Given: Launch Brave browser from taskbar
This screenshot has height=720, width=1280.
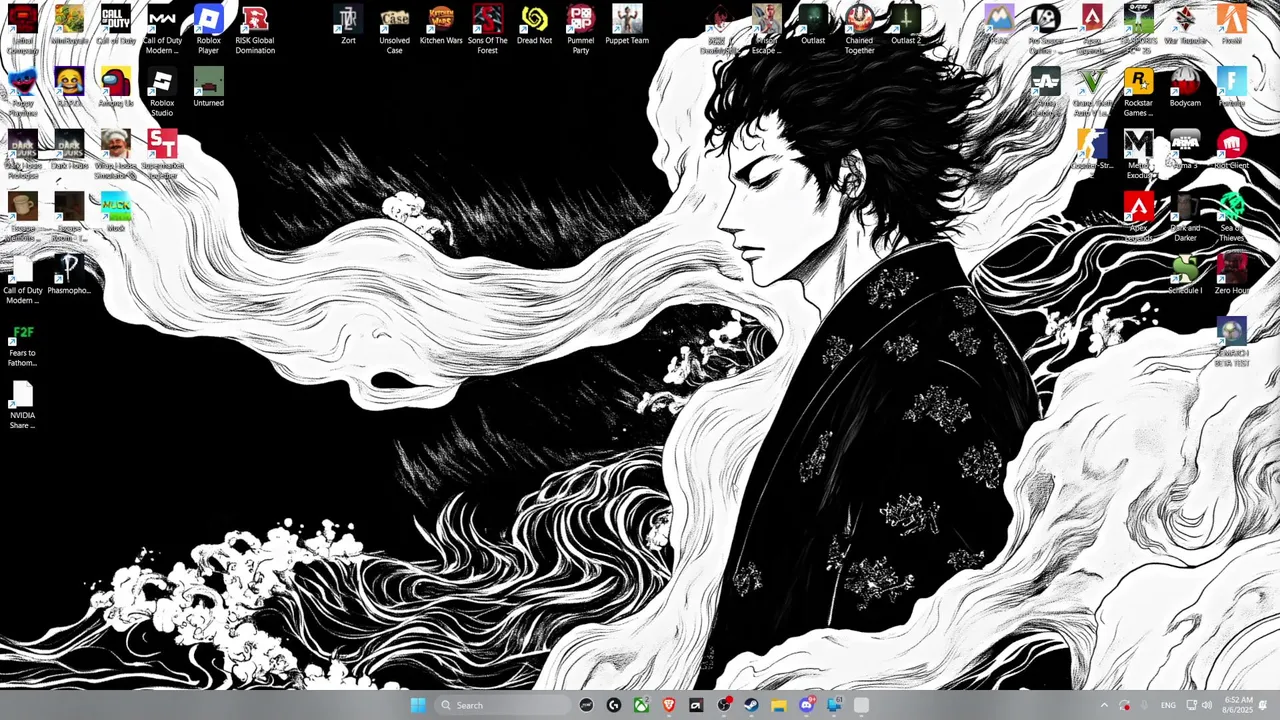Looking at the screenshot, I should [669, 705].
